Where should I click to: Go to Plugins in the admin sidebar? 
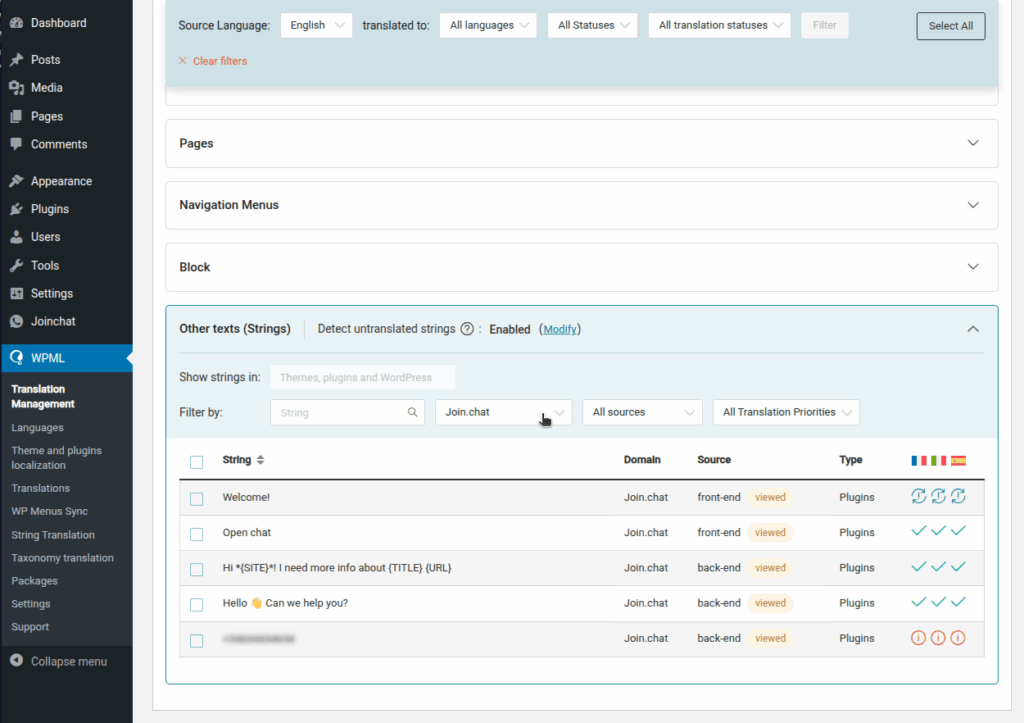(x=49, y=209)
